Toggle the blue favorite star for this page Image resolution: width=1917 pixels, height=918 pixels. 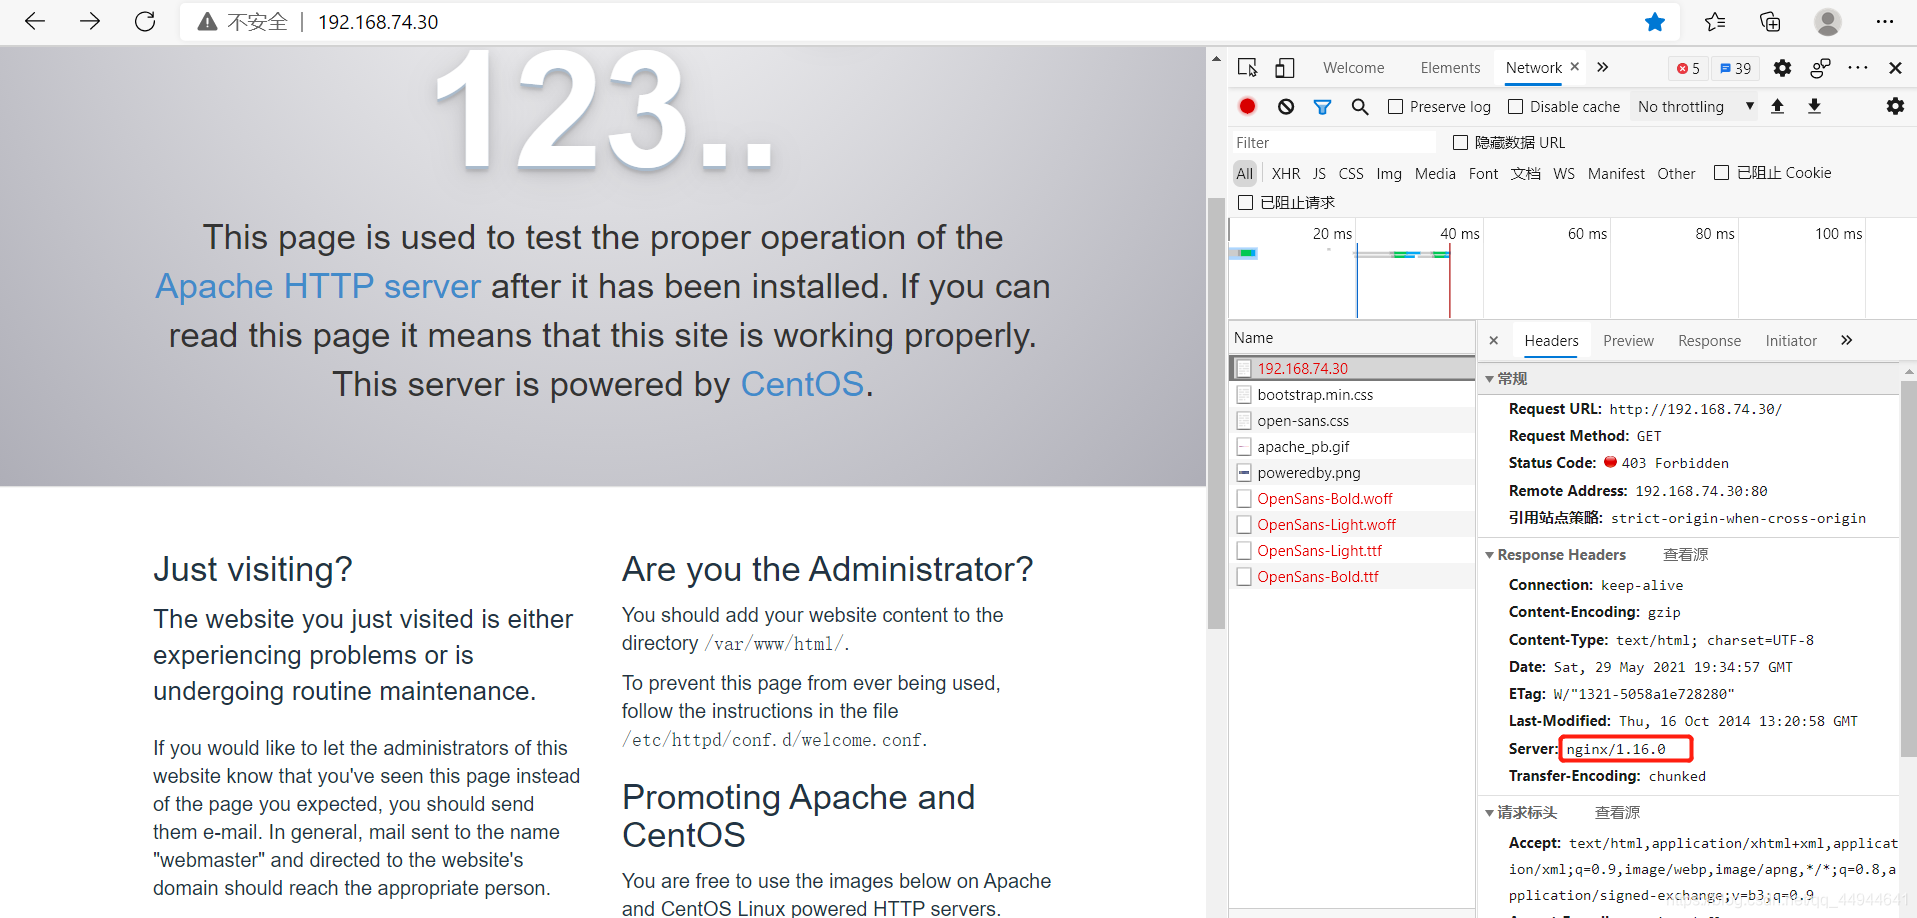click(x=1655, y=22)
